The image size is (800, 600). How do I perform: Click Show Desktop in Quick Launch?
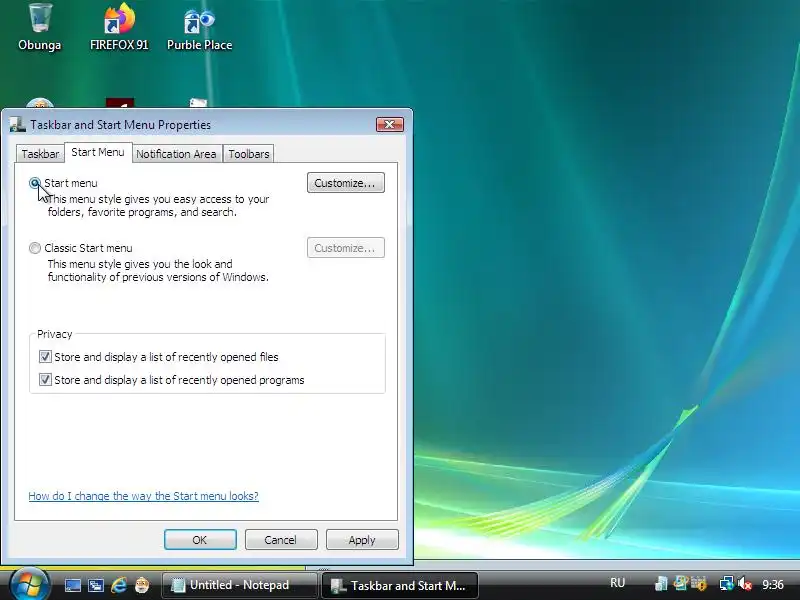tap(72, 585)
